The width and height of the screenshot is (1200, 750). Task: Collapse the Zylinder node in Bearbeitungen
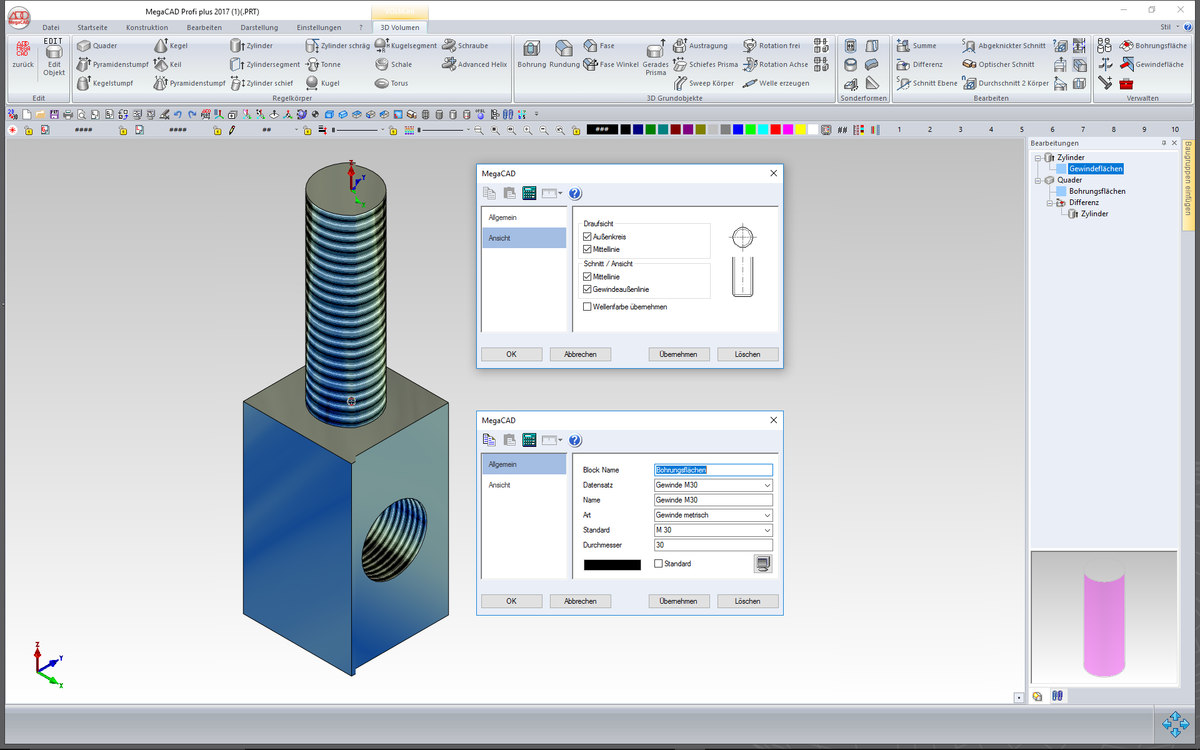[x=1037, y=157]
